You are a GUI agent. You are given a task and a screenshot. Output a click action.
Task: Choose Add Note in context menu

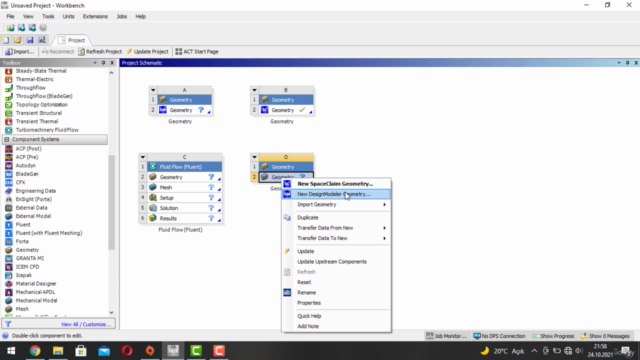336,326
